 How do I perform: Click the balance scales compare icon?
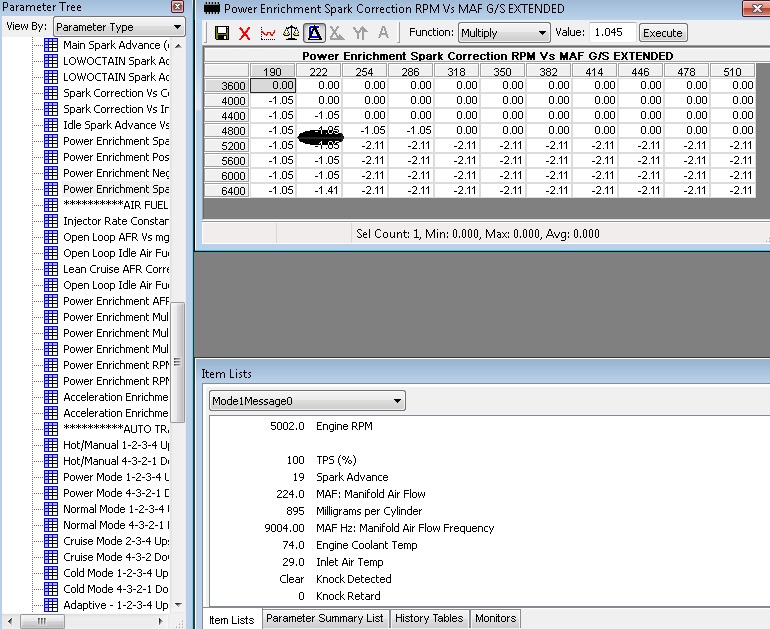pyautogui.click(x=291, y=33)
